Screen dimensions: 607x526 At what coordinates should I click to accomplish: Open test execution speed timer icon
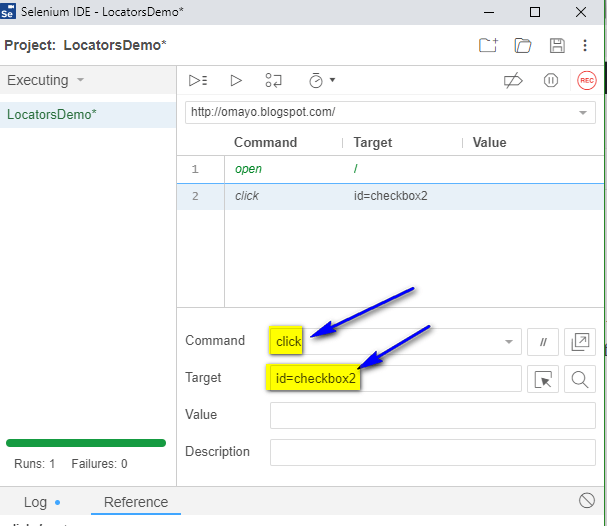click(316, 81)
